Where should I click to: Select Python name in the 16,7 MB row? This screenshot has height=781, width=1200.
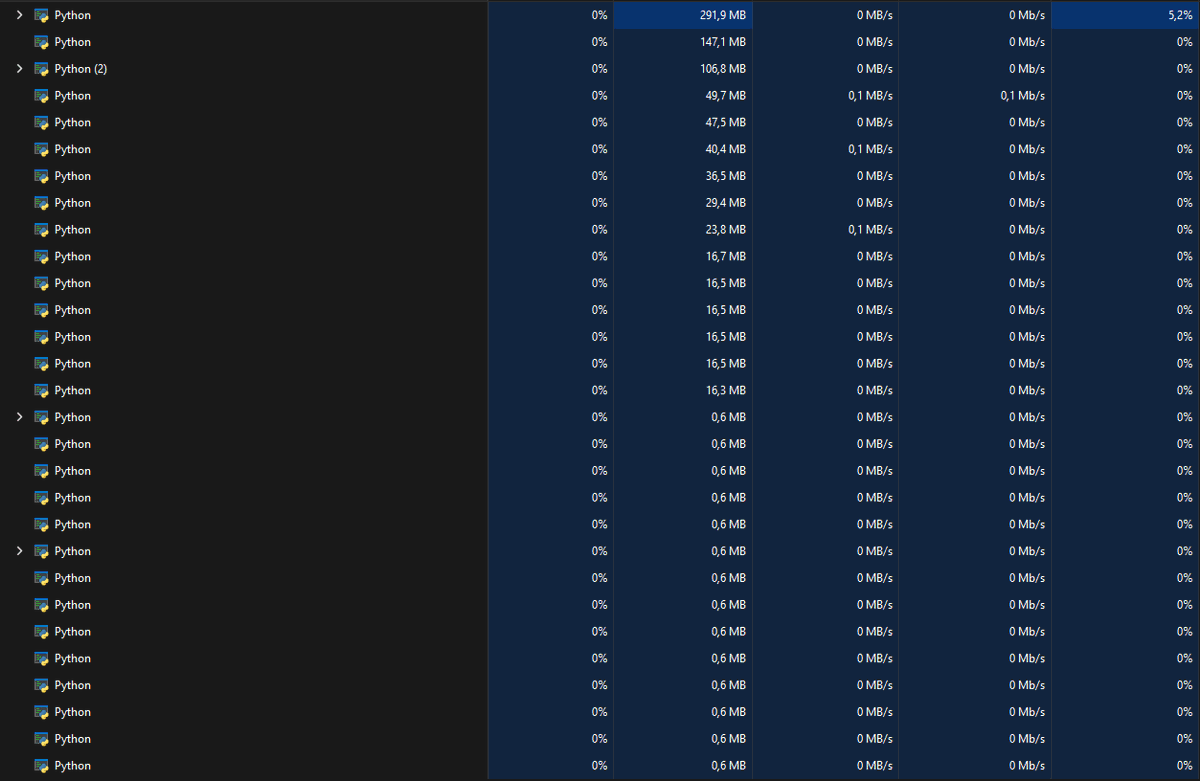click(73, 257)
